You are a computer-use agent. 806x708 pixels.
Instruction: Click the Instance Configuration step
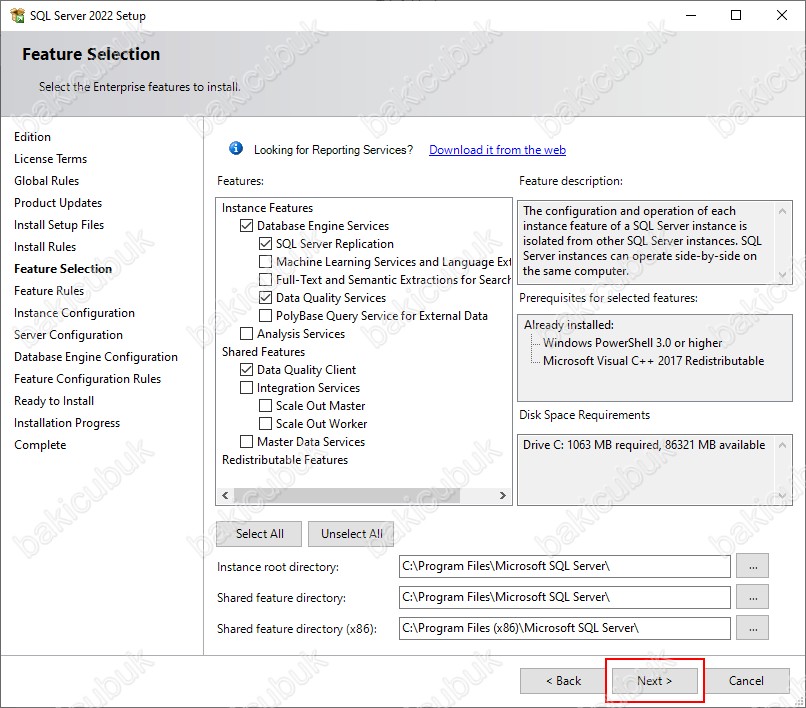click(75, 313)
